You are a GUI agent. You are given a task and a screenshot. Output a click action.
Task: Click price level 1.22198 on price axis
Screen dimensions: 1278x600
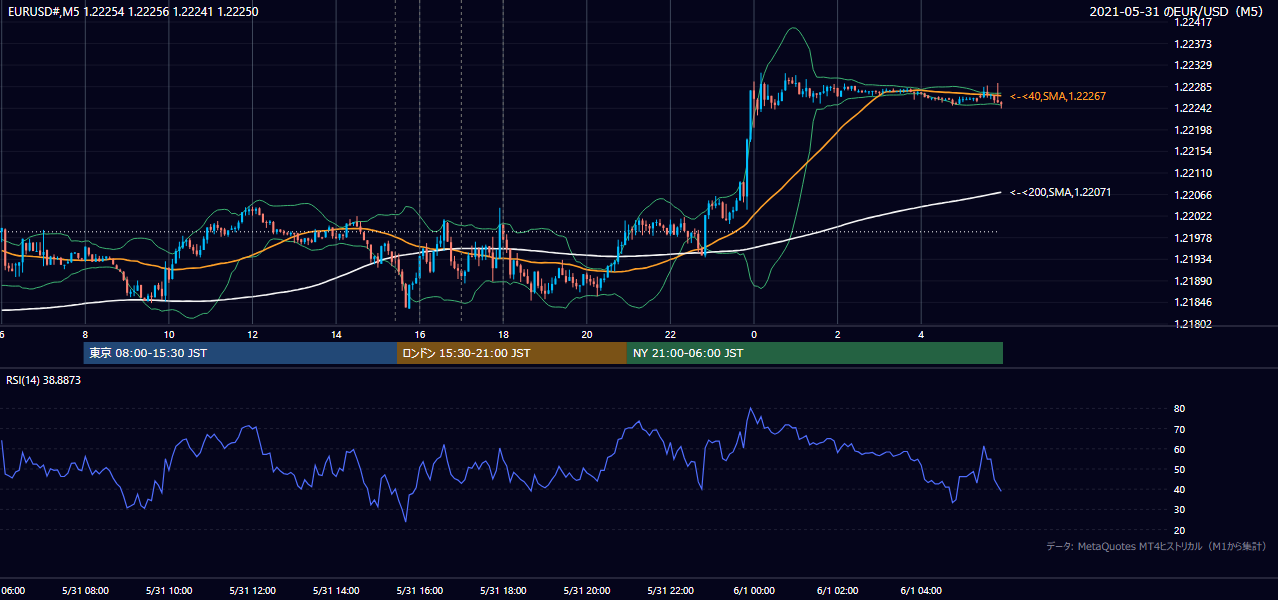(x=1195, y=130)
